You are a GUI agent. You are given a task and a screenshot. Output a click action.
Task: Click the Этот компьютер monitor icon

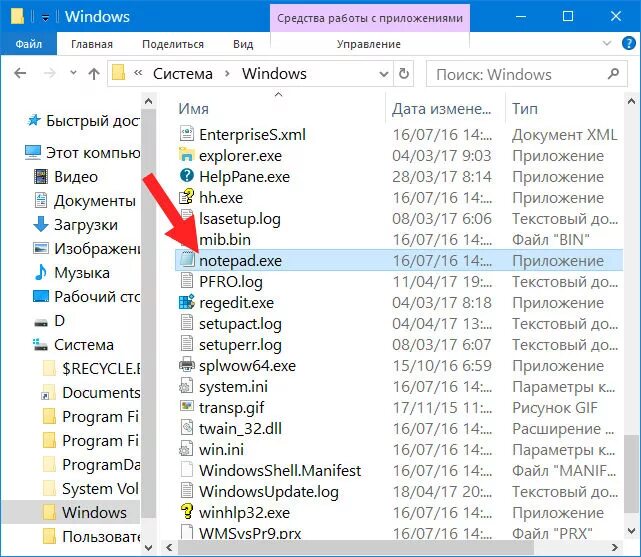coord(33,152)
